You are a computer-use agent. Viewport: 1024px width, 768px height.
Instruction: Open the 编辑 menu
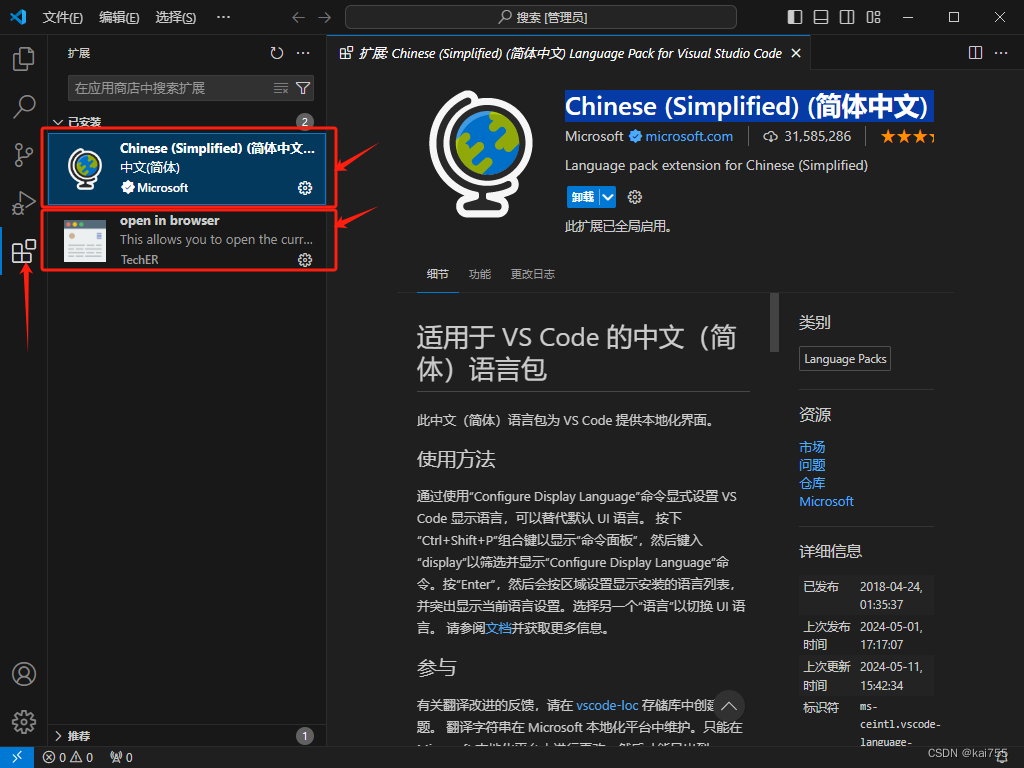pos(119,17)
